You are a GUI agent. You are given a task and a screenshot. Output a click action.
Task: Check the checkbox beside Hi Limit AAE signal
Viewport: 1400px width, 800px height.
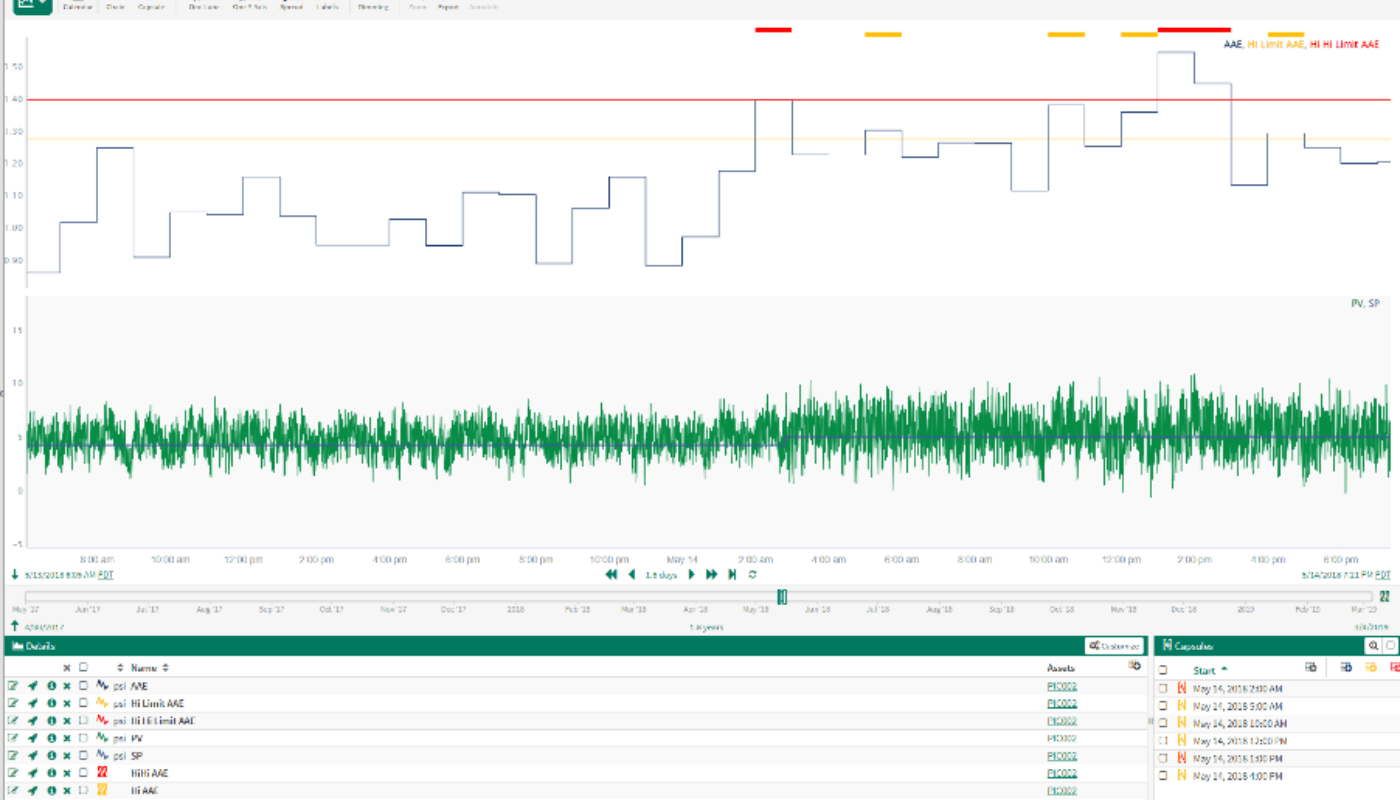pyautogui.click(x=84, y=703)
